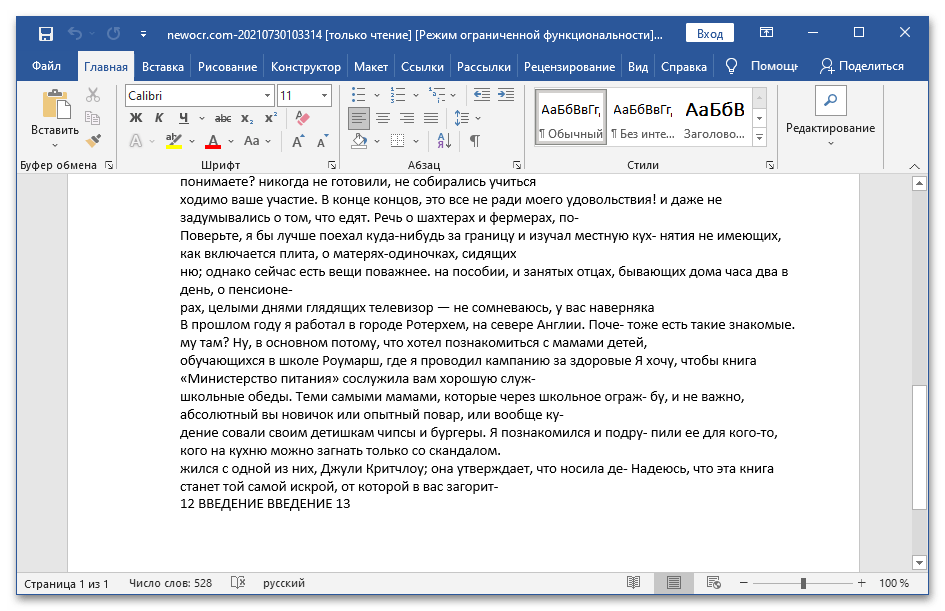Open the font size 11 dropdown

tap(324, 96)
